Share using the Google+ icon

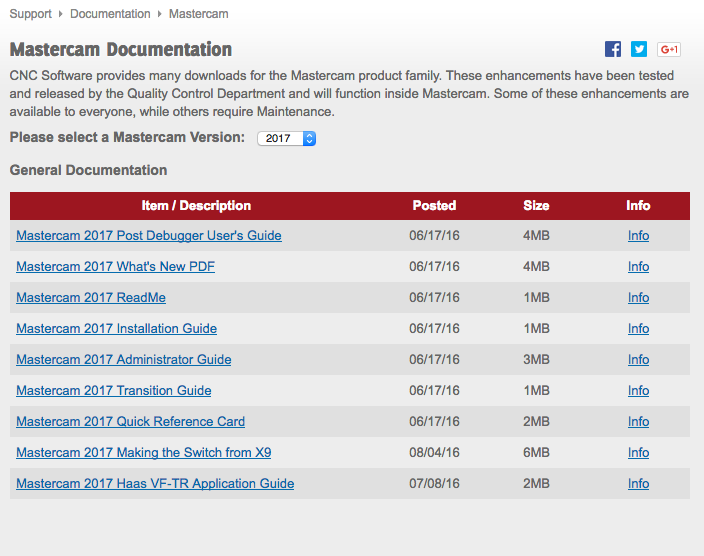(669, 49)
